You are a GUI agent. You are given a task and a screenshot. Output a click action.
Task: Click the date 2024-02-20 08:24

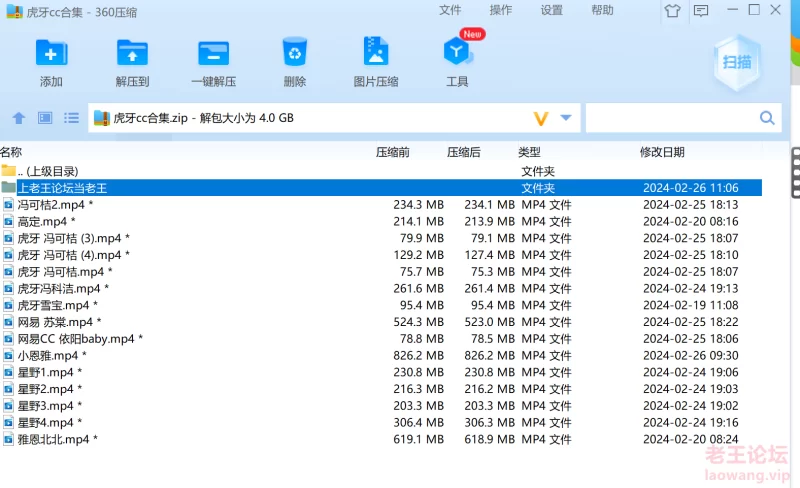(690, 439)
